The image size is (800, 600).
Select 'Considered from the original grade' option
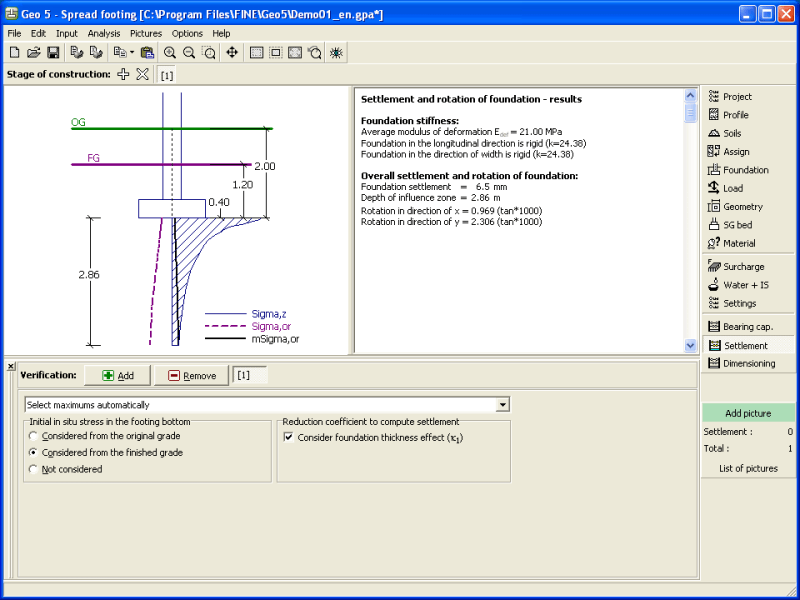coord(35,436)
